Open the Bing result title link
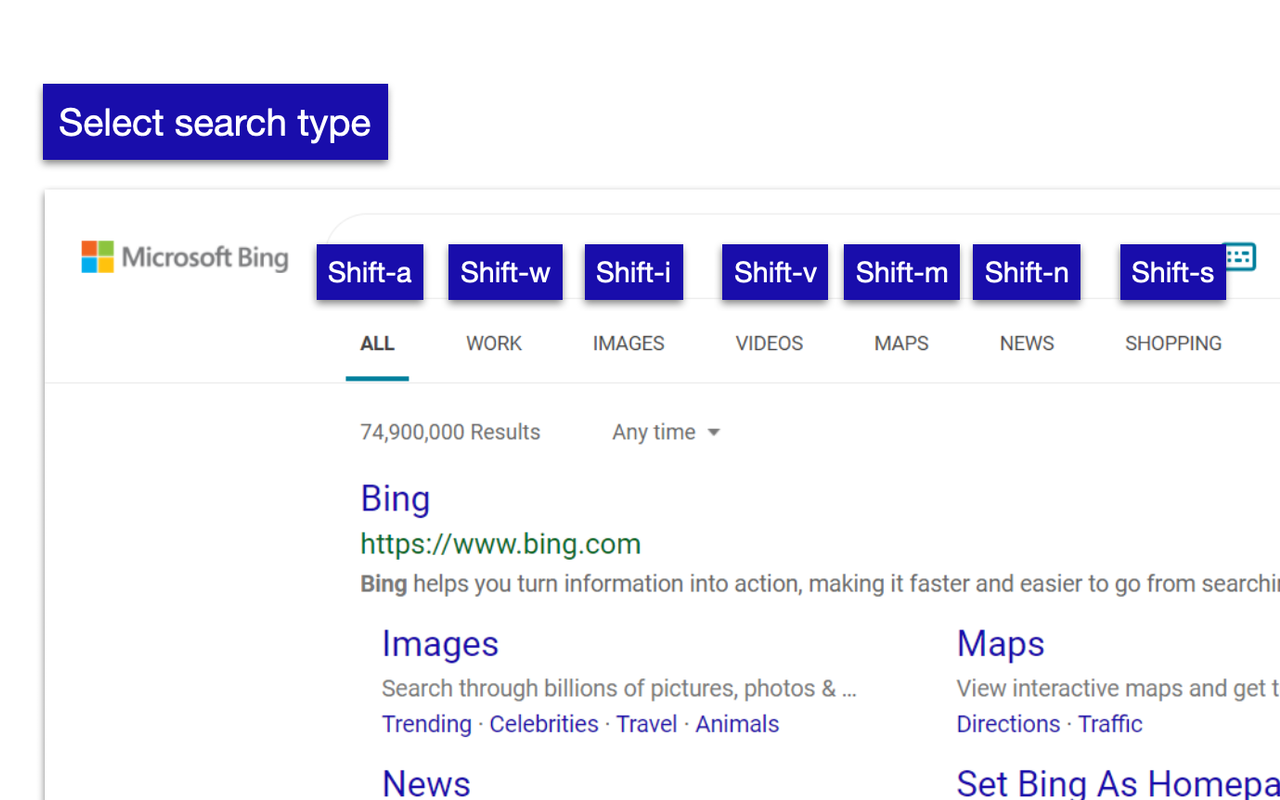The width and height of the screenshot is (1280, 800). coord(395,499)
